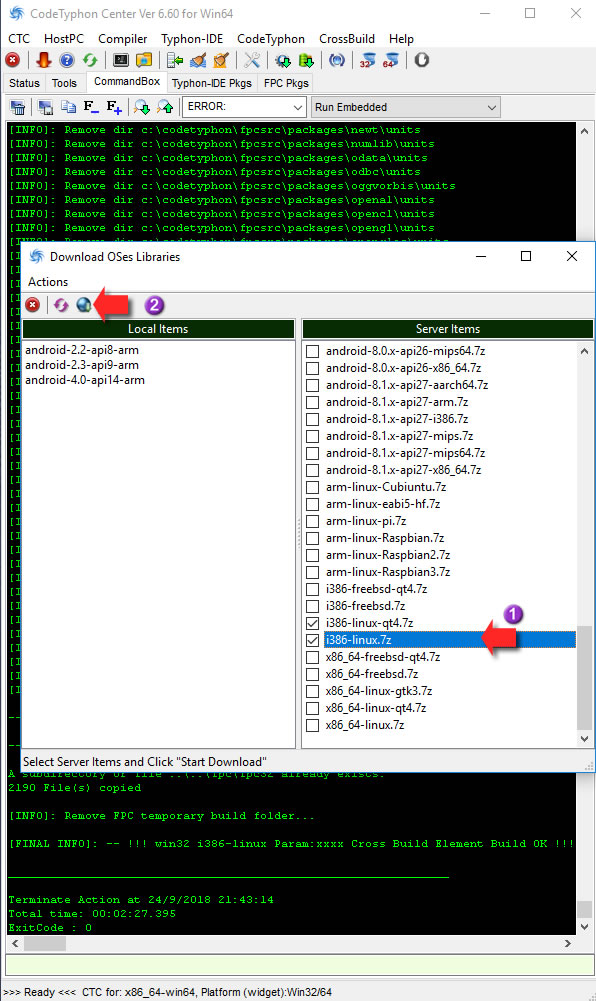This screenshot has height=1001, width=596.
Task: Check android-8.0.x-api26-mips64.7z checkbox
Action: [x=313, y=351]
